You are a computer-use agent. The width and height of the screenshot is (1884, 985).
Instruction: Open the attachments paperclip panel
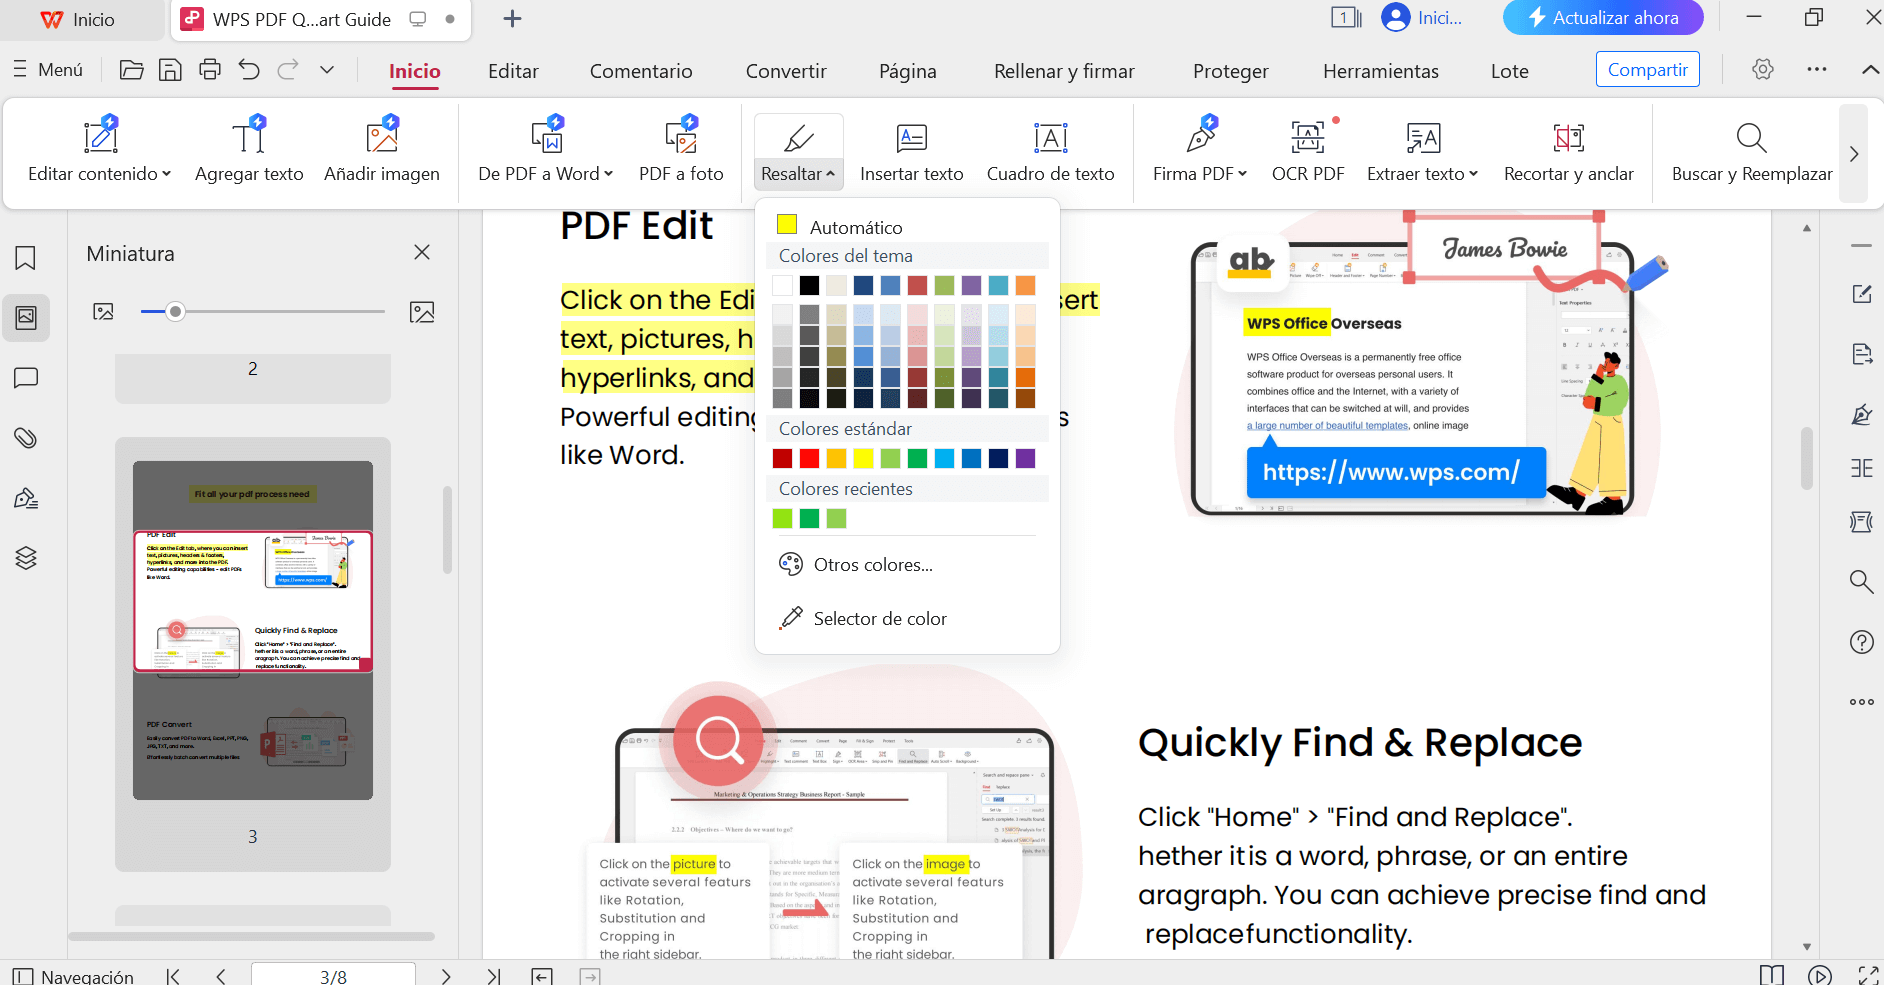(26, 438)
